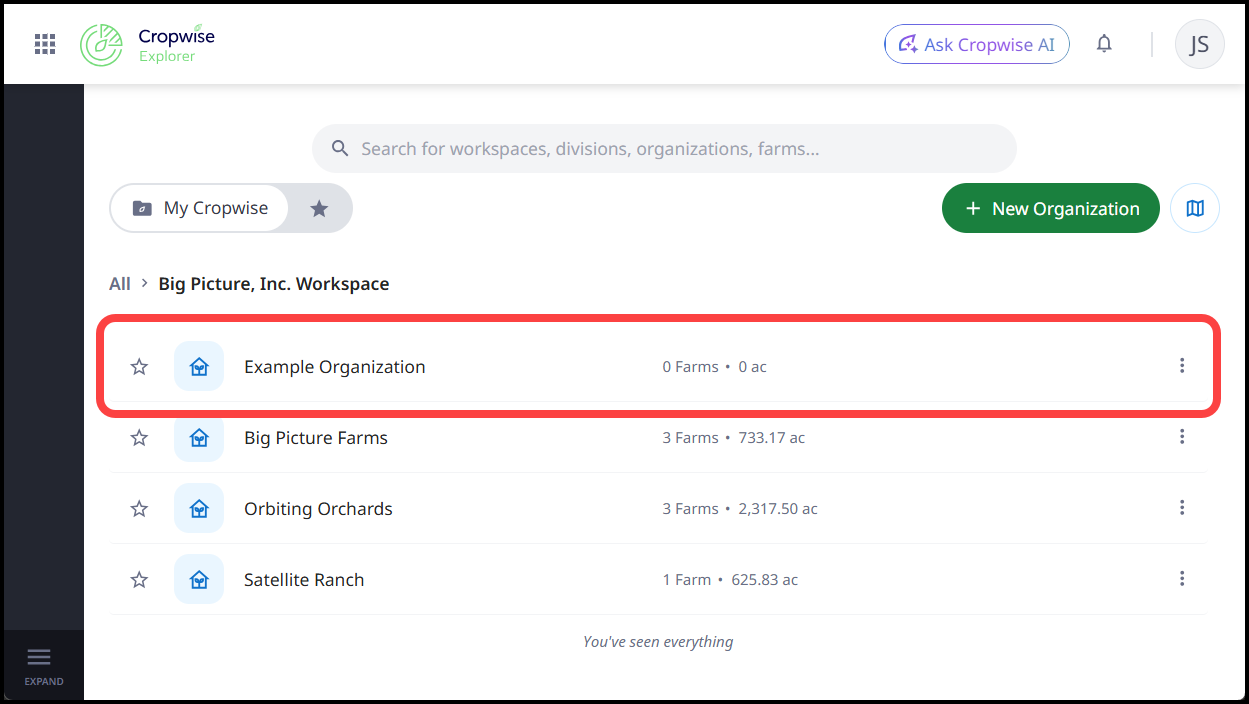
Task: Open Example Organization more options menu
Action: click(1182, 366)
